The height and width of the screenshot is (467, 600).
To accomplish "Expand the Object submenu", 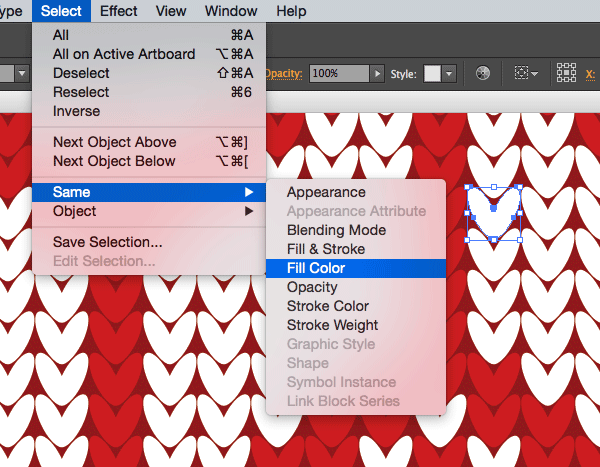I will (75, 211).
